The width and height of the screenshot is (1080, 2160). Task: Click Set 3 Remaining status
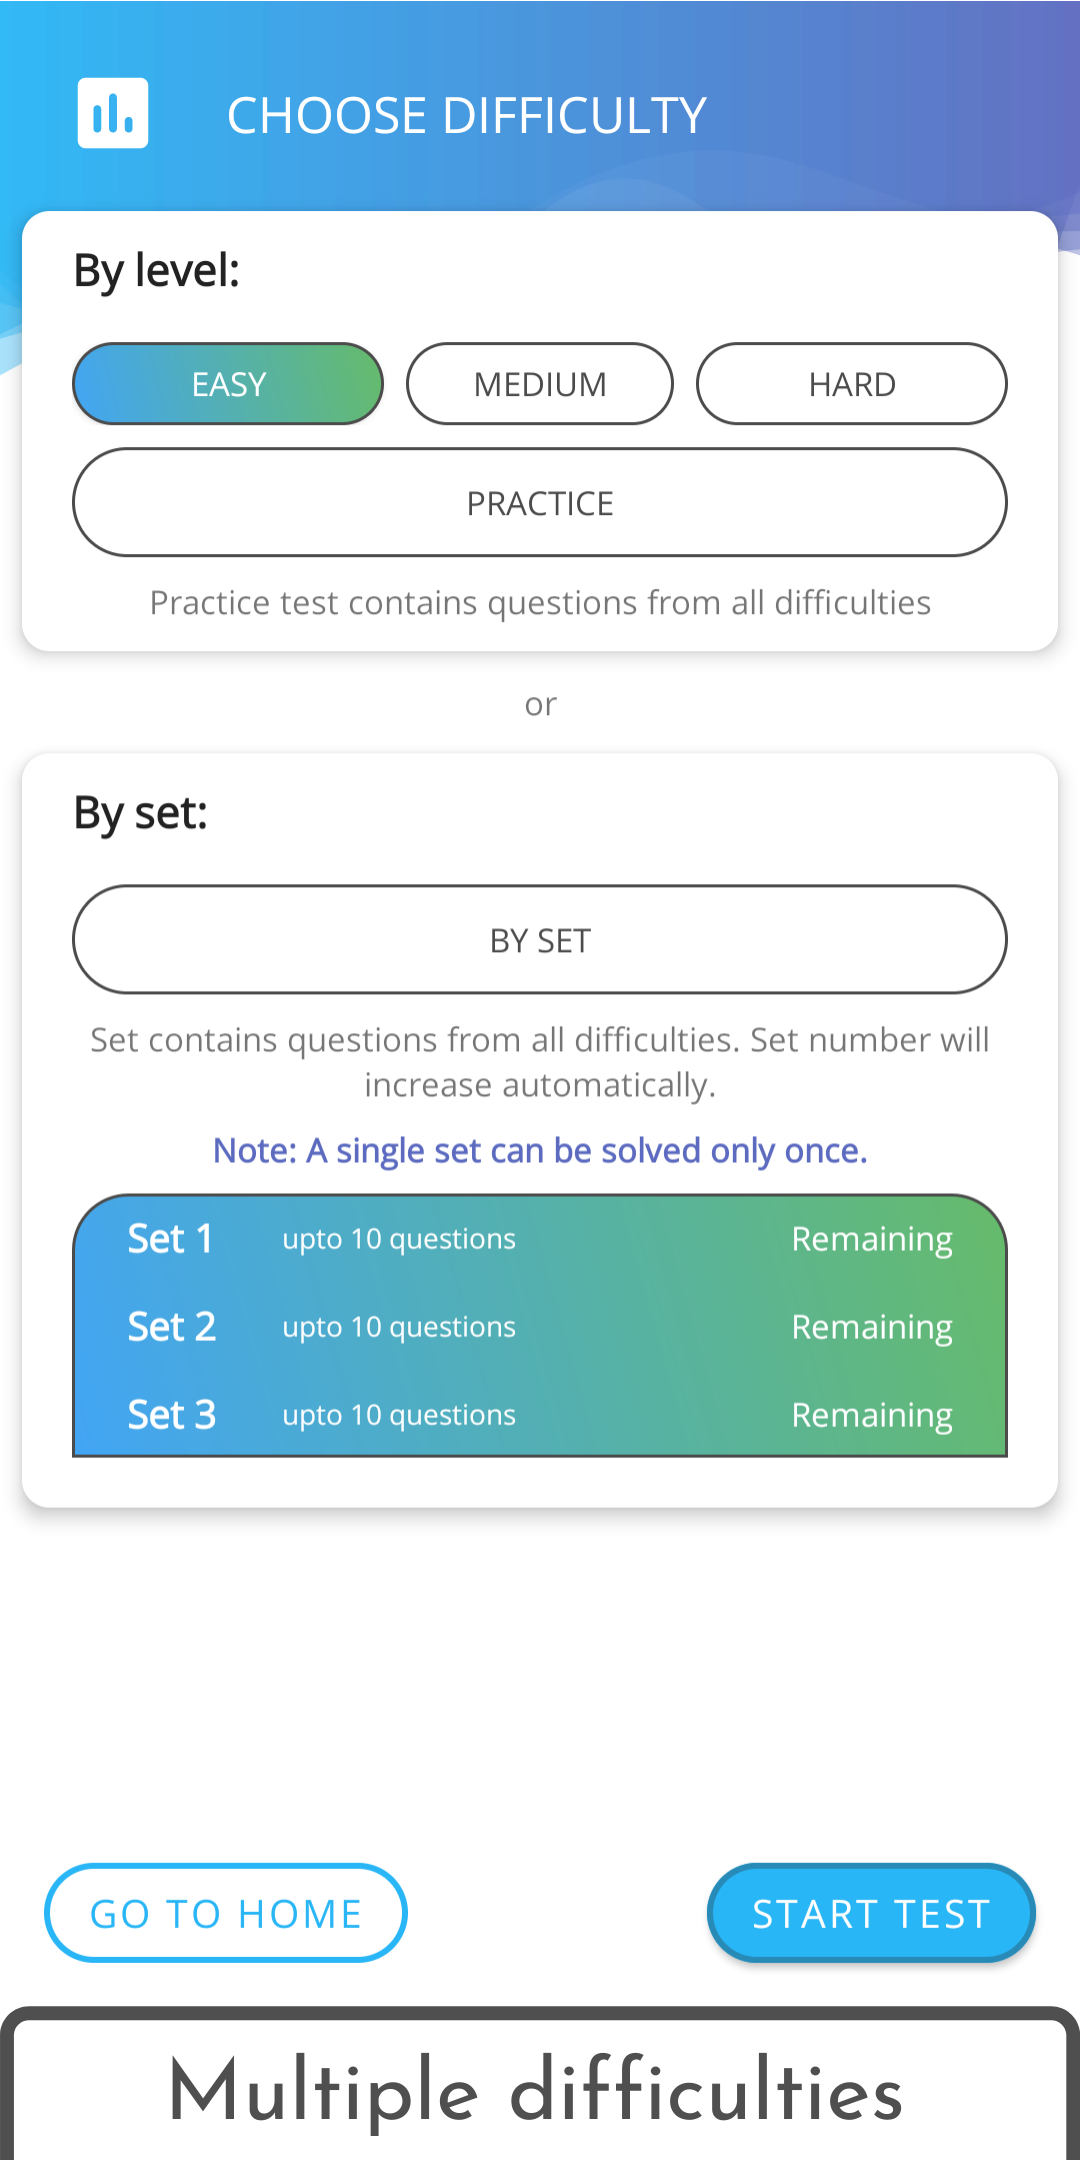tap(872, 1416)
